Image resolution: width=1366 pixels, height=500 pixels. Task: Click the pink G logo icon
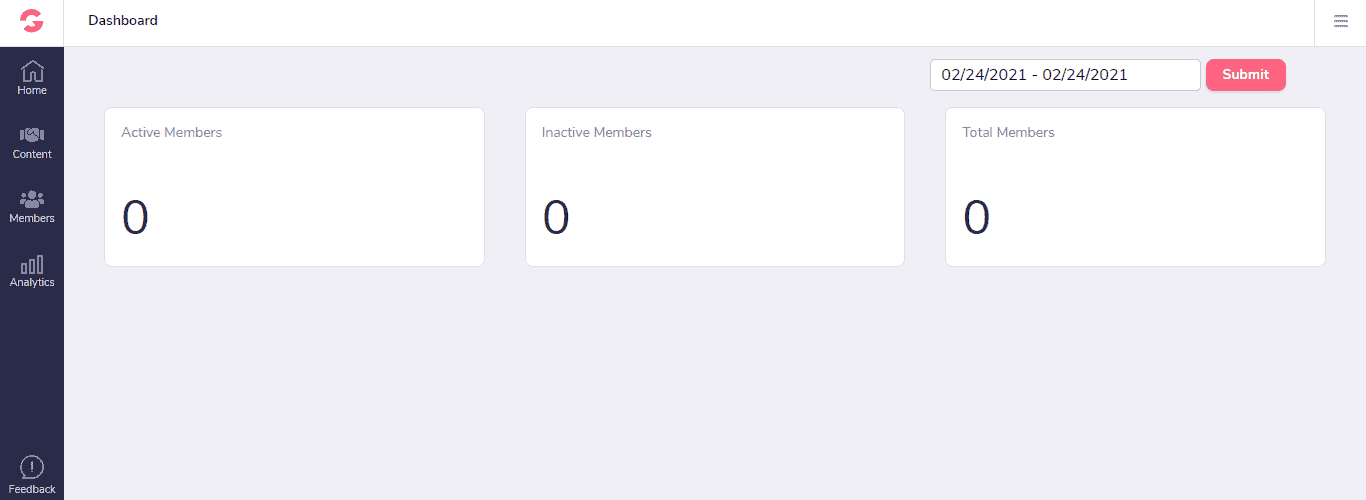coord(32,21)
